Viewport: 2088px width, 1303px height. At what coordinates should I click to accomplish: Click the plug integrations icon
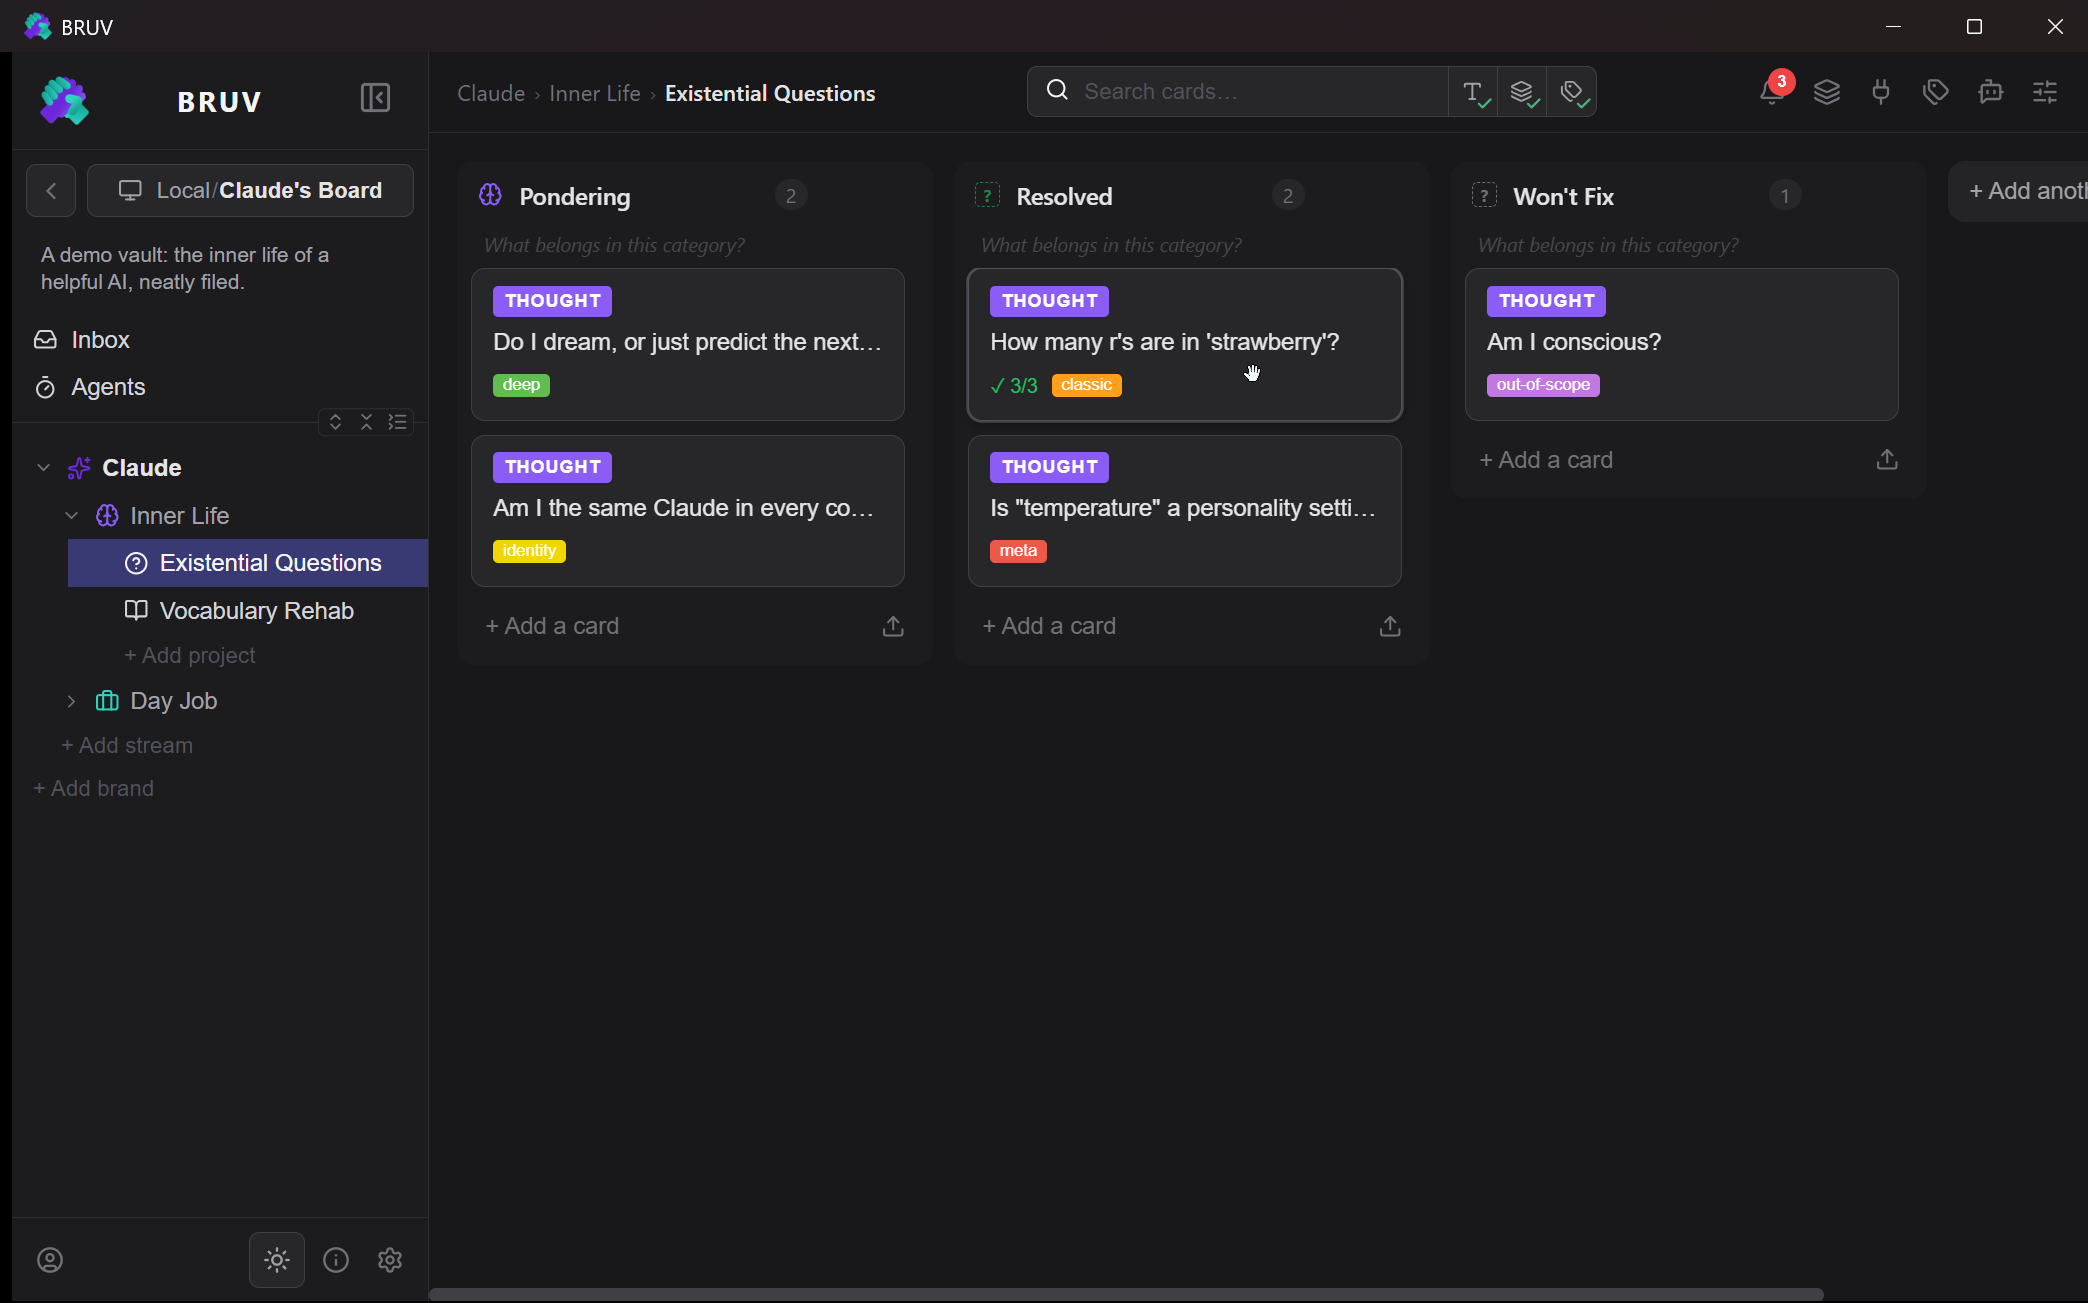[1881, 92]
